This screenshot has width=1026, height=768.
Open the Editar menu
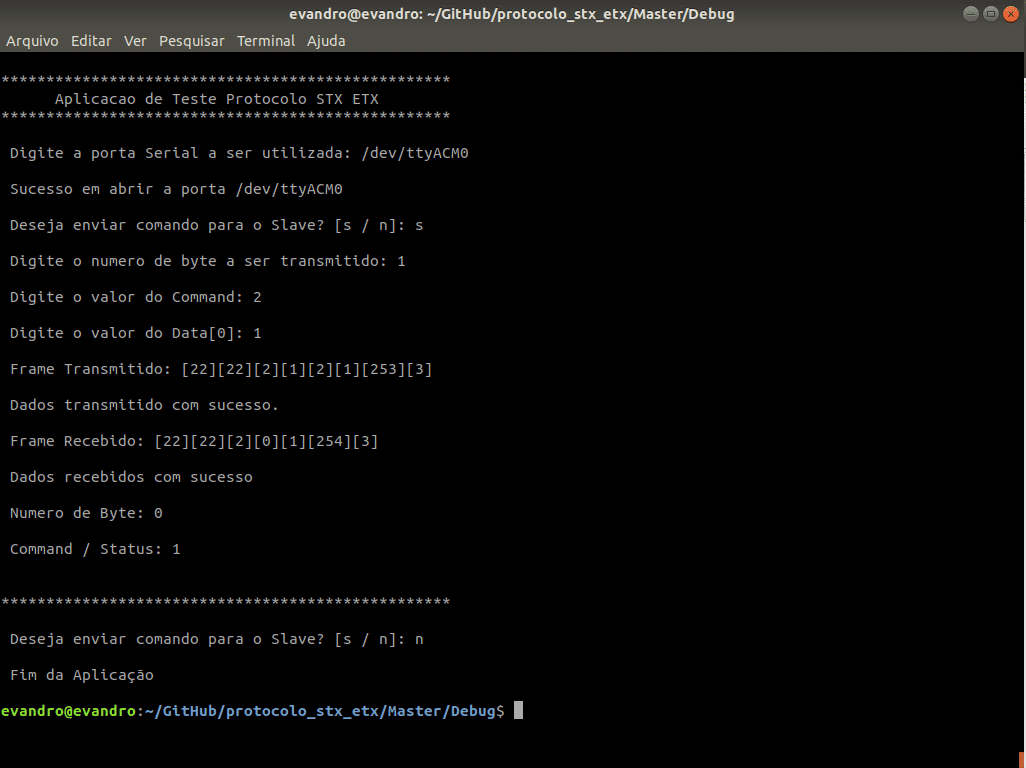pos(91,41)
